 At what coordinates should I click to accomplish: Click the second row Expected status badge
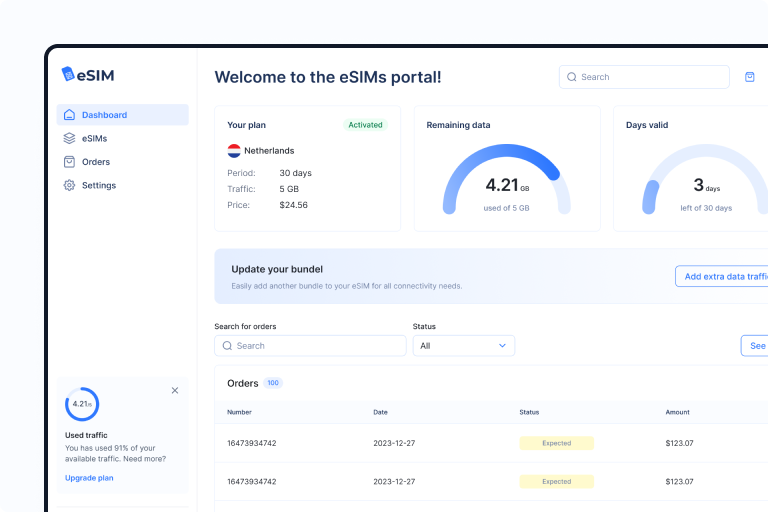[x=556, y=482]
